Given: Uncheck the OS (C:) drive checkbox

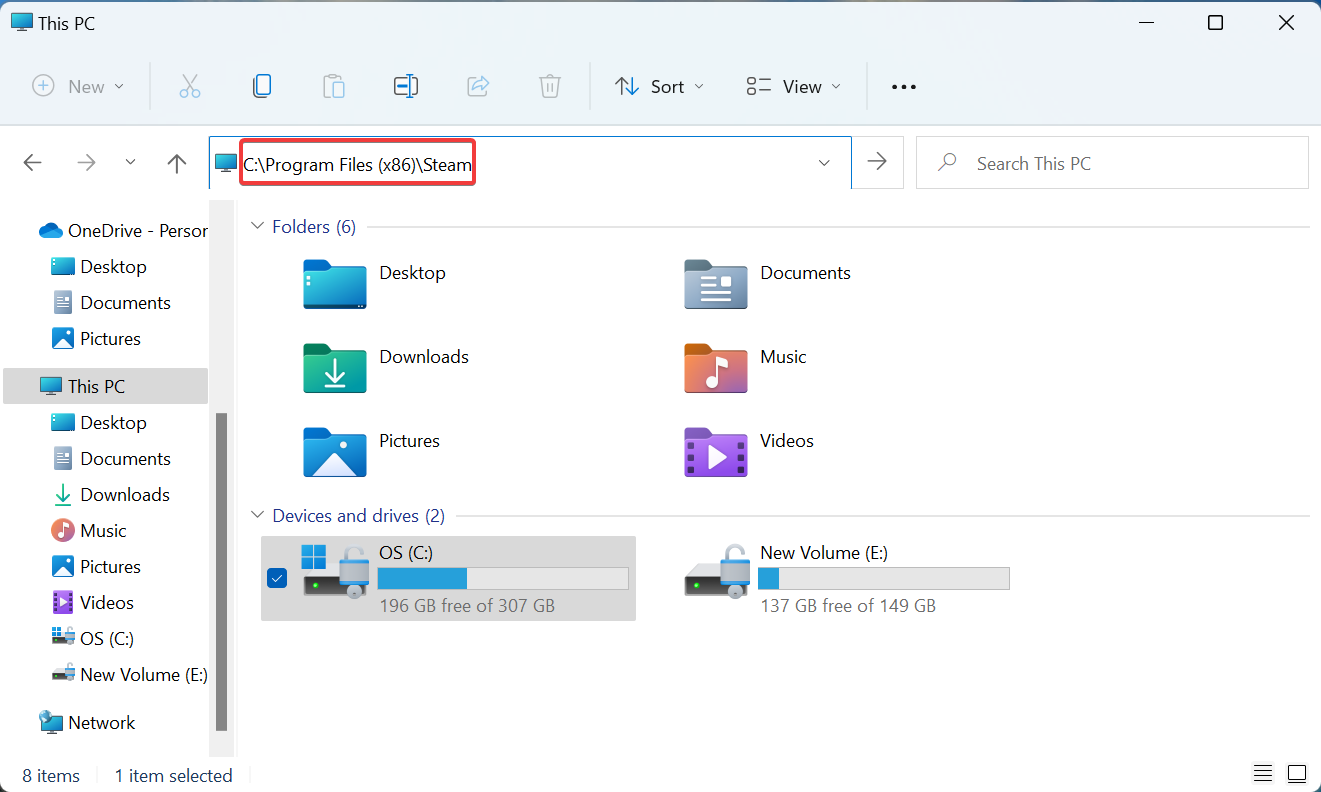Looking at the screenshot, I should point(277,578).
